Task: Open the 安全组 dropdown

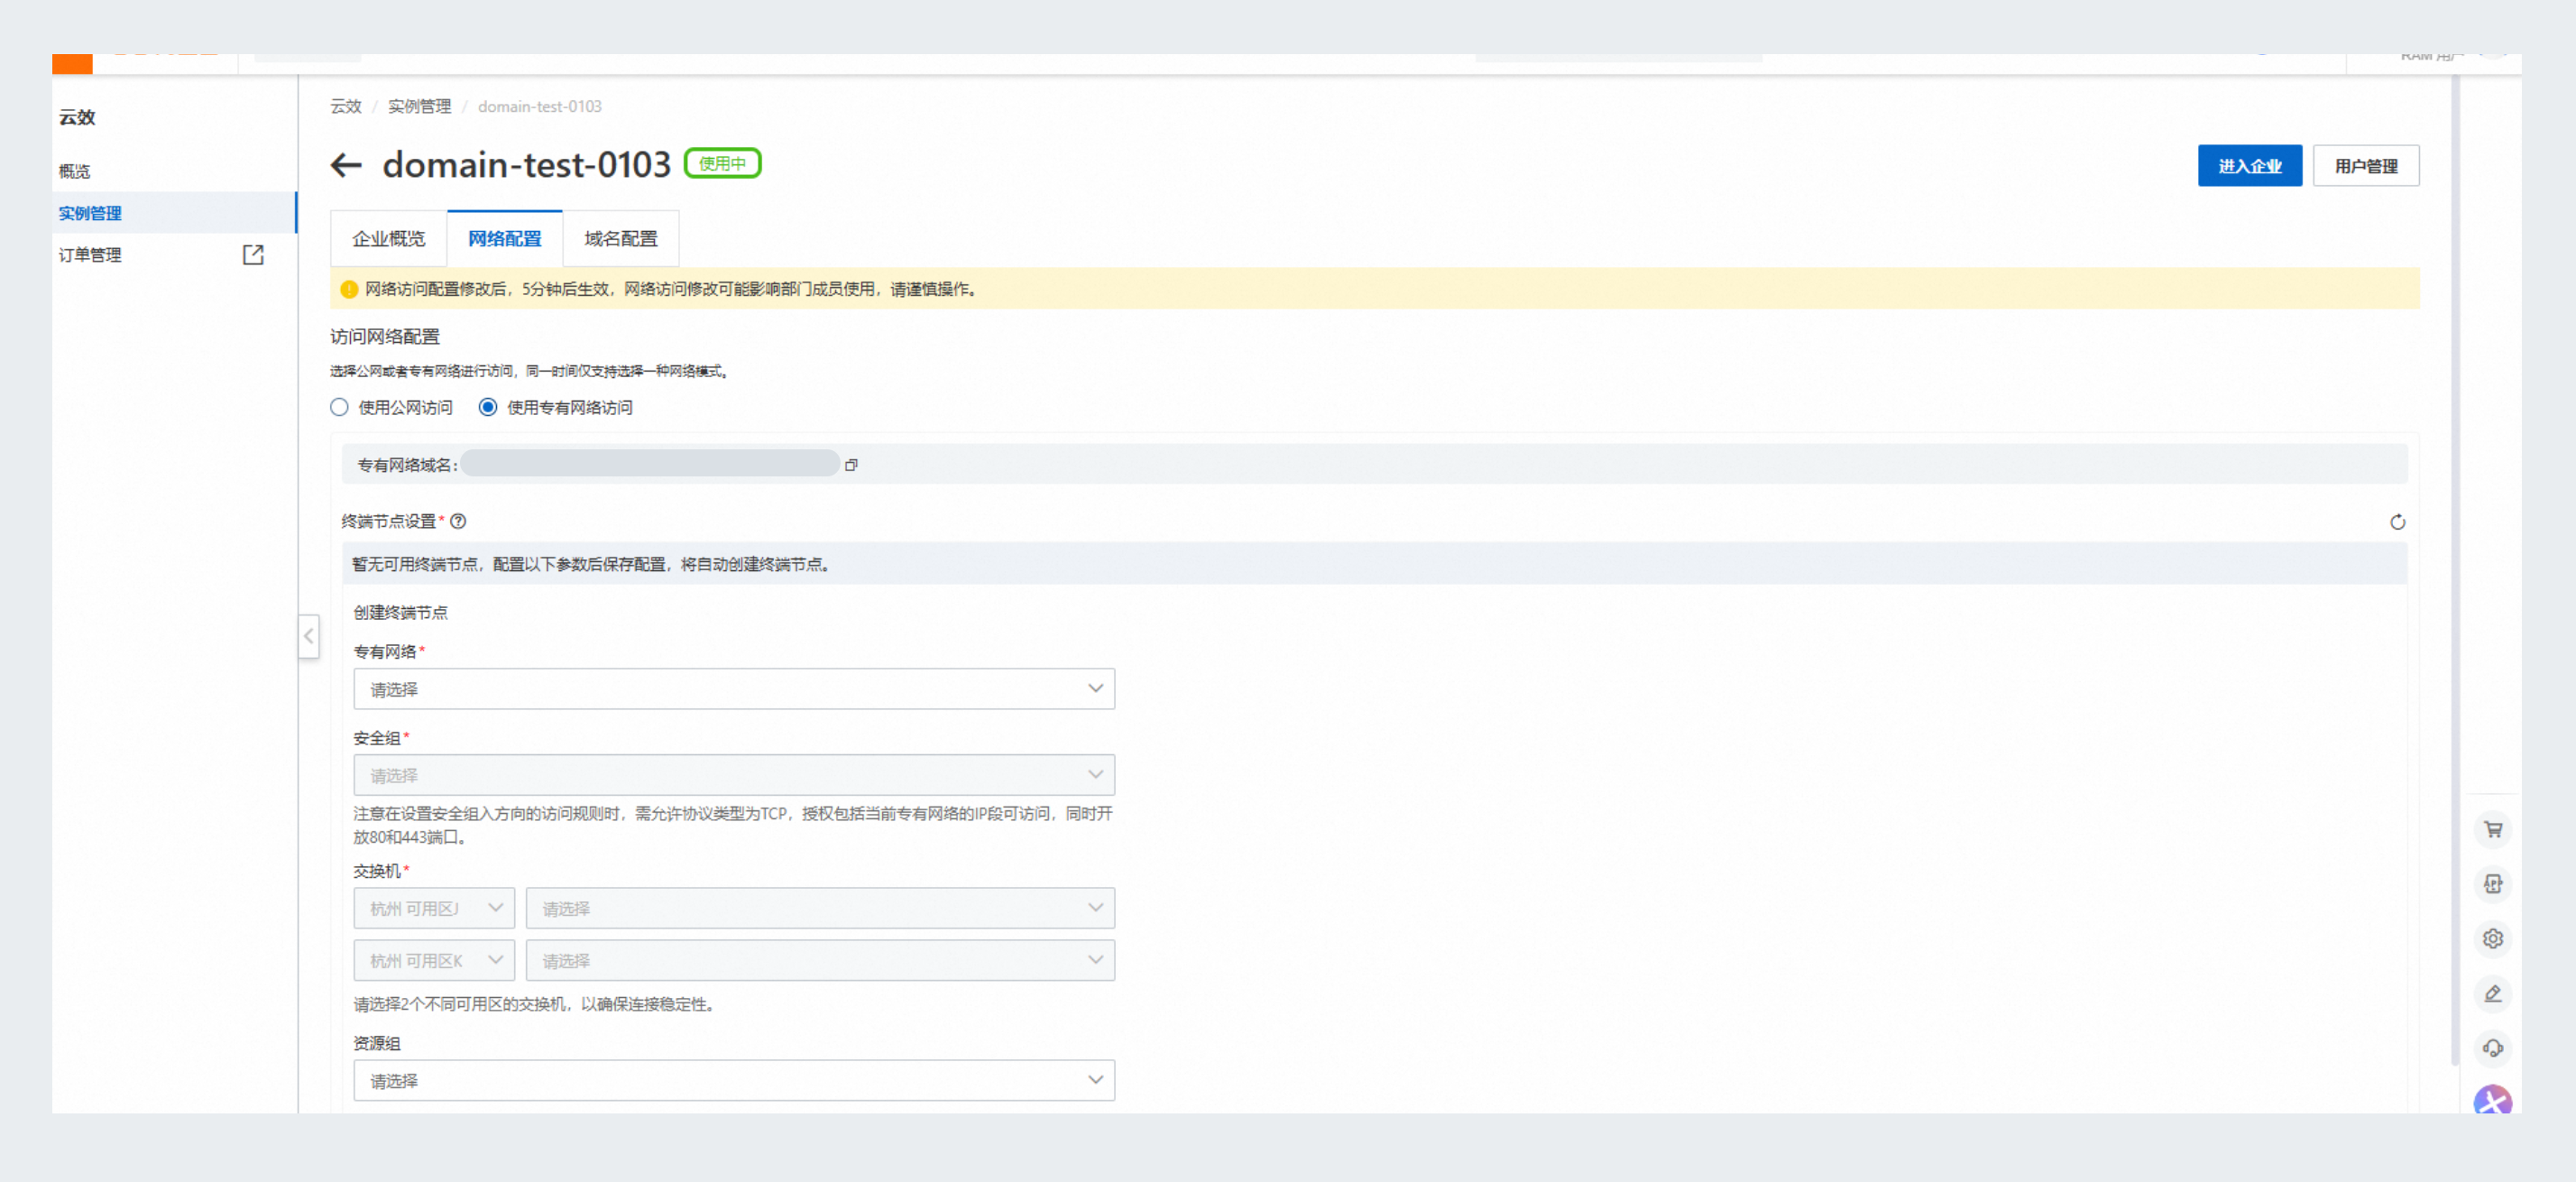Action: tap(734, 775)
